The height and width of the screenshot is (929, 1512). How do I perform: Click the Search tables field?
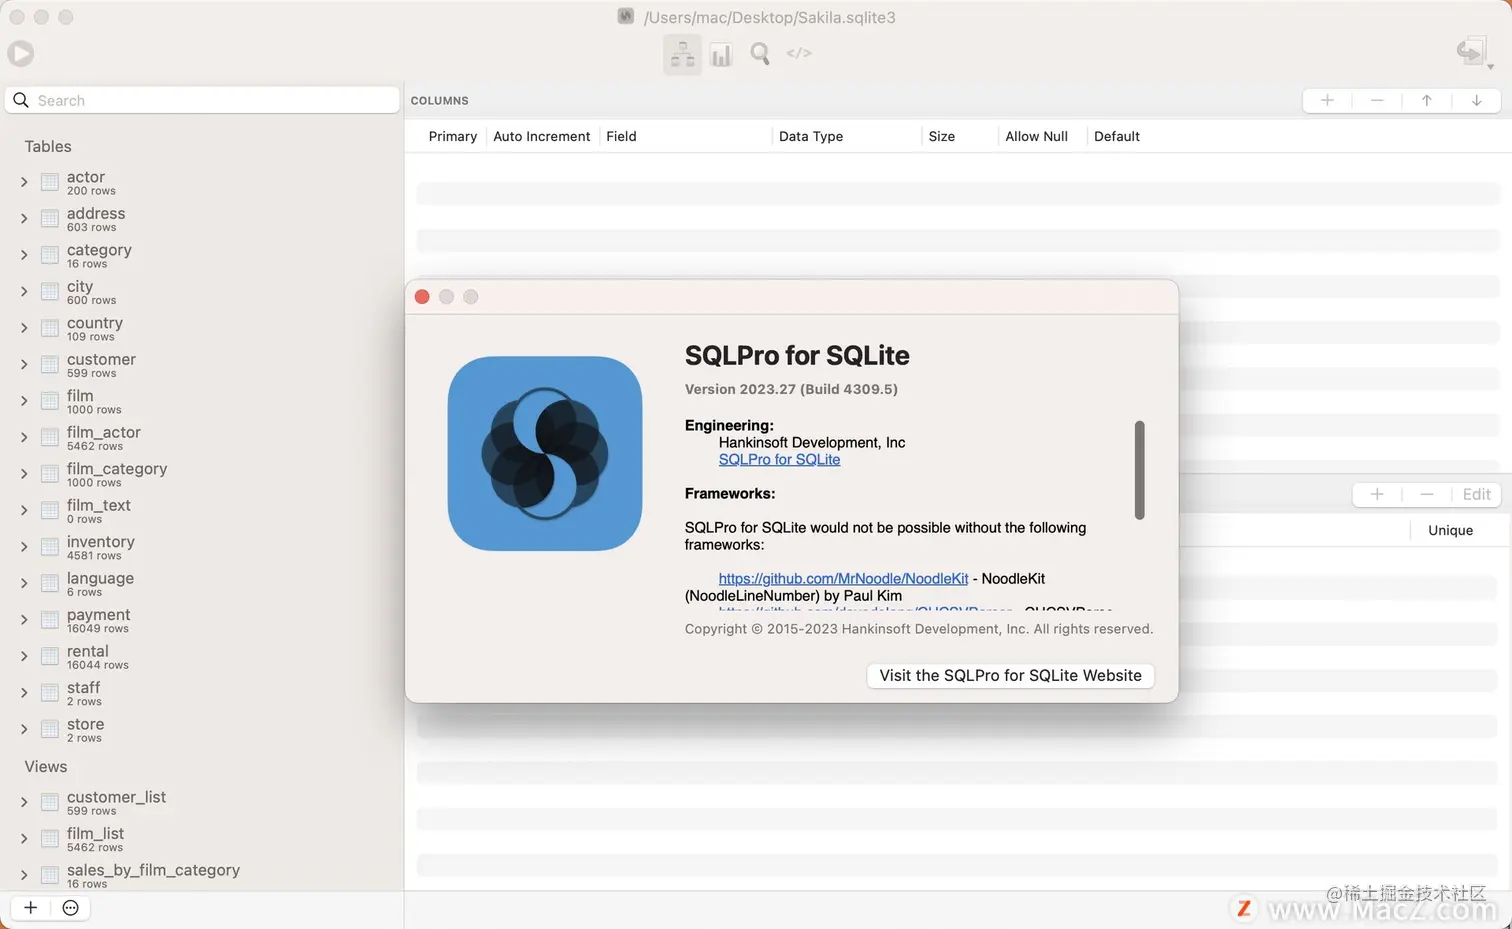click(202, 100)
